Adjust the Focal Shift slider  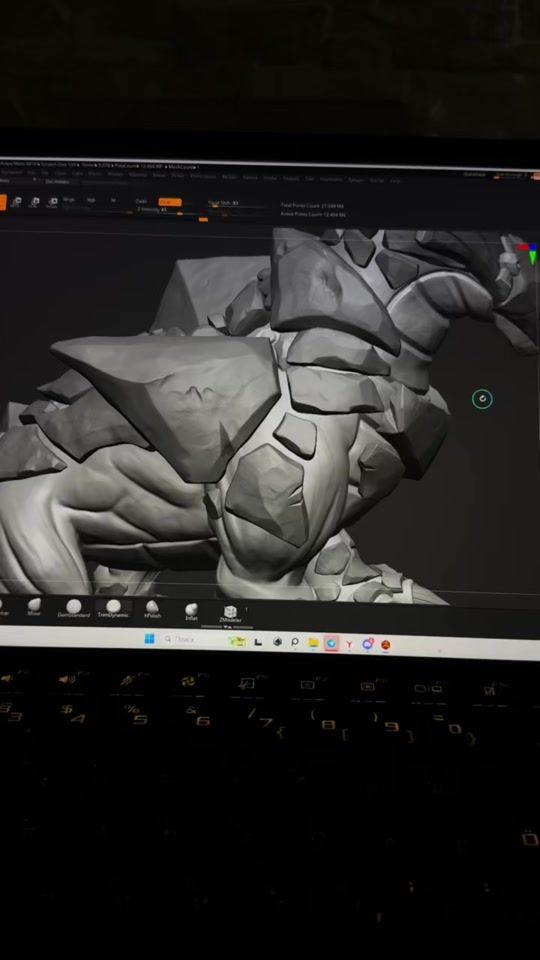point(236,204)
